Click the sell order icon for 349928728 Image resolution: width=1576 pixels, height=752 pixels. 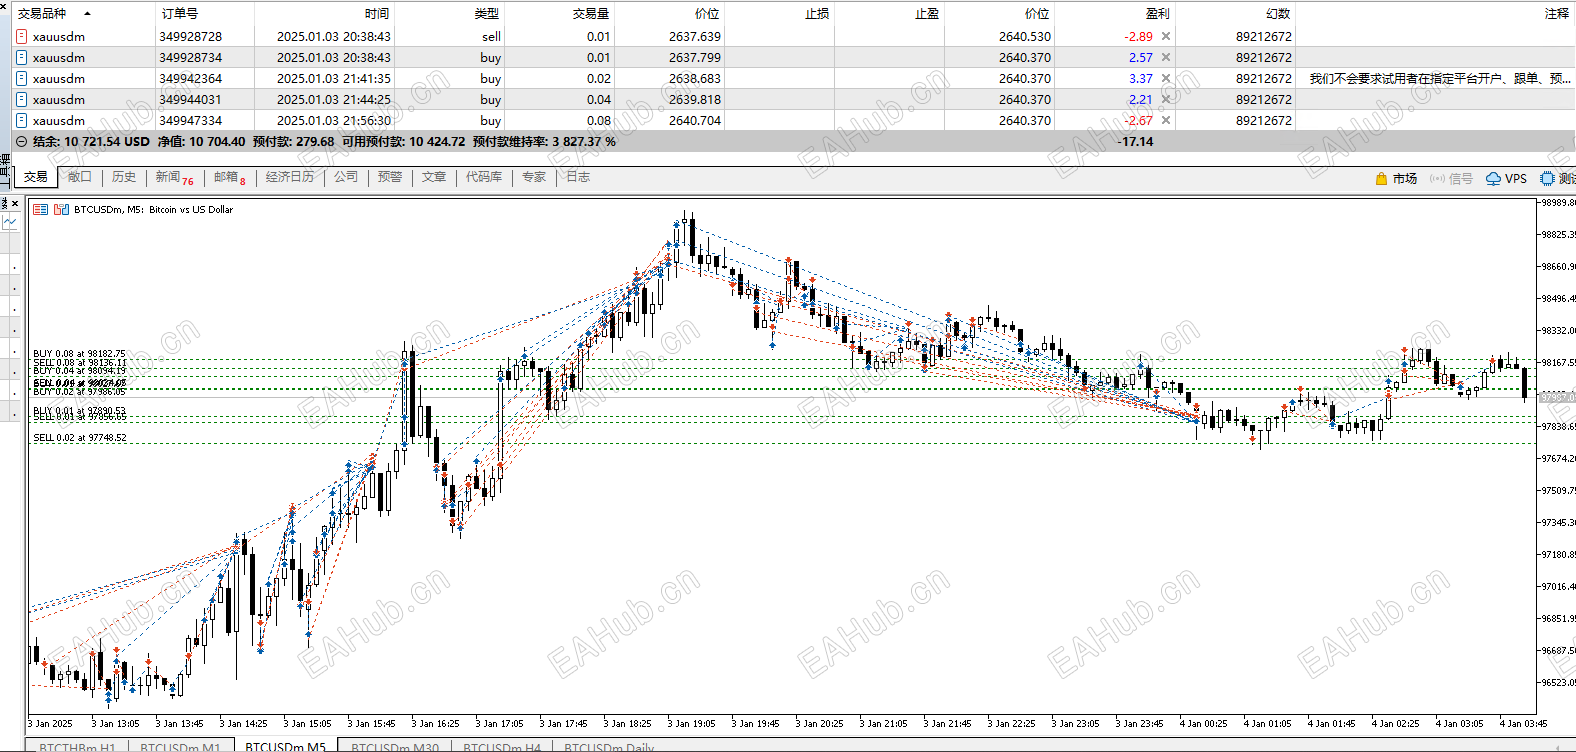click(x=22, y=37)
